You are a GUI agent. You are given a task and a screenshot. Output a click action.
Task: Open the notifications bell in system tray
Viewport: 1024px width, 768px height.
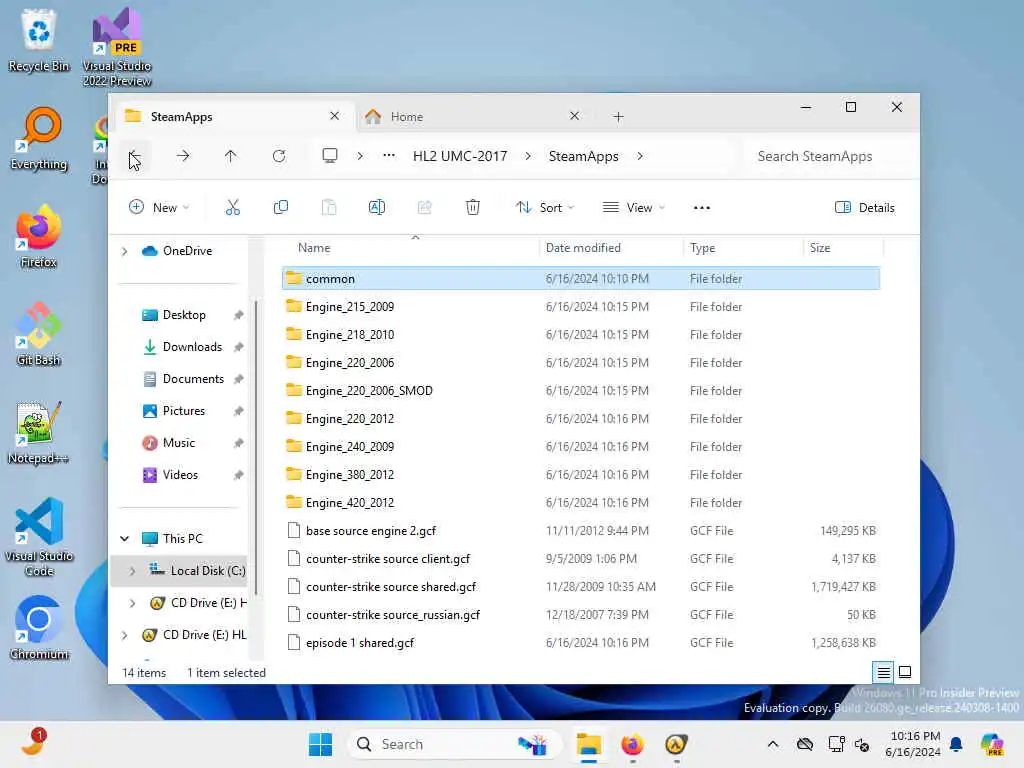click(x=956, y=744)
